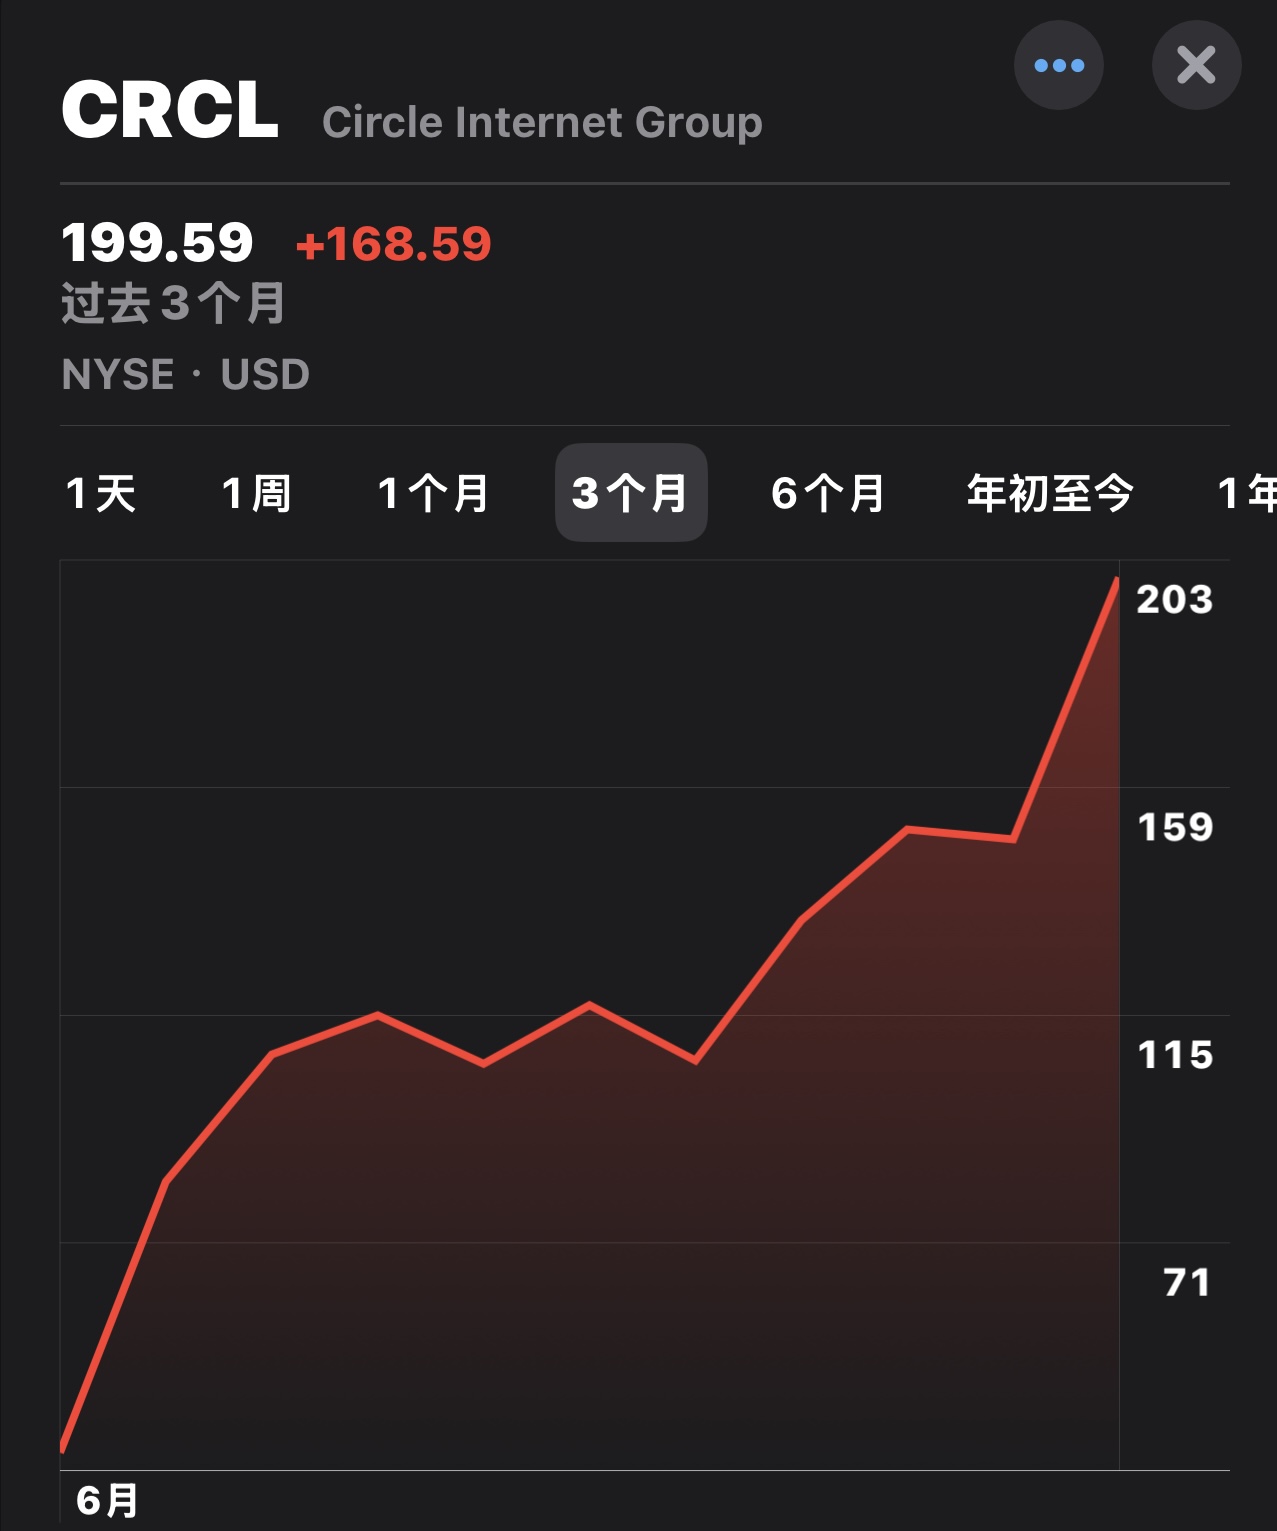Tap the Circle Internet Group name
The height and width of the screenshot is (1531, 1277).
pyautogui.click(x=542, y=122)
